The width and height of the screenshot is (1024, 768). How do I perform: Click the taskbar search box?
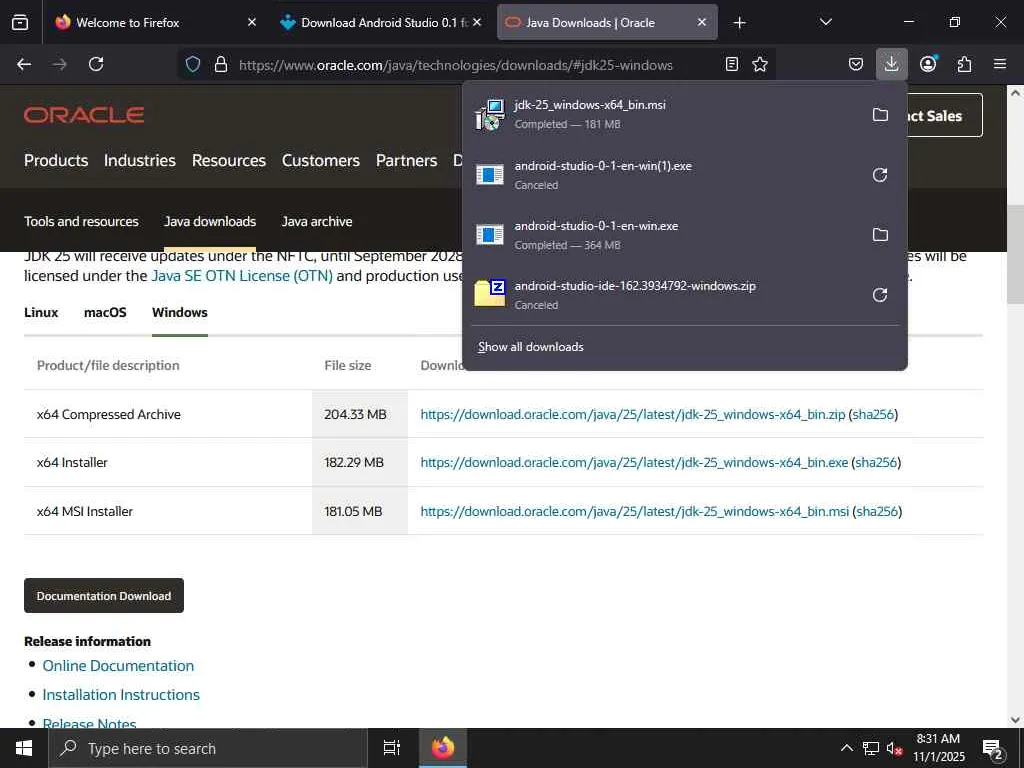pos(208,748)
